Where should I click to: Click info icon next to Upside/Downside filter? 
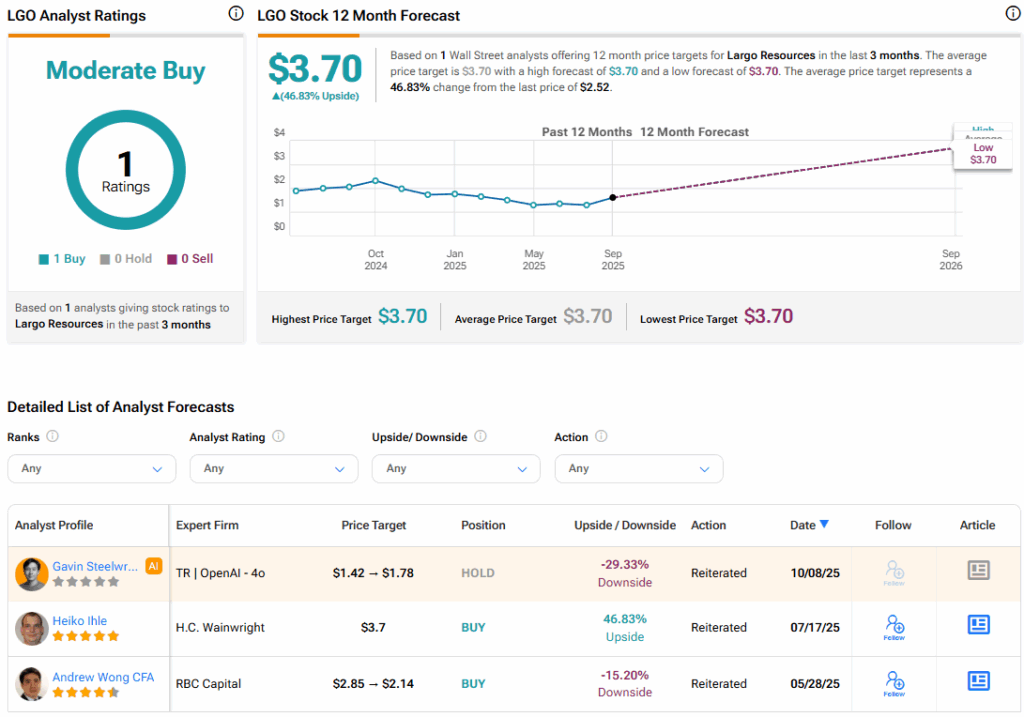tap(480, 436)
